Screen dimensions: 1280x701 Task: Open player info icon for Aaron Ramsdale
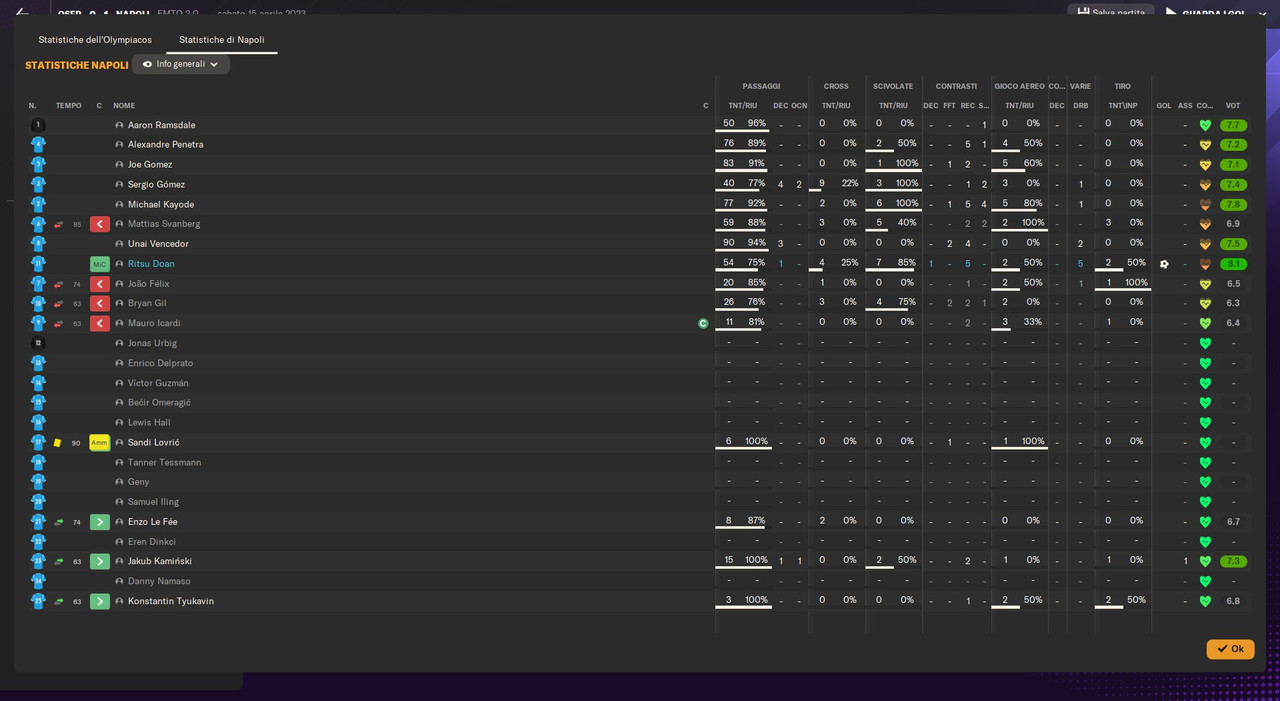coord(119,125)
